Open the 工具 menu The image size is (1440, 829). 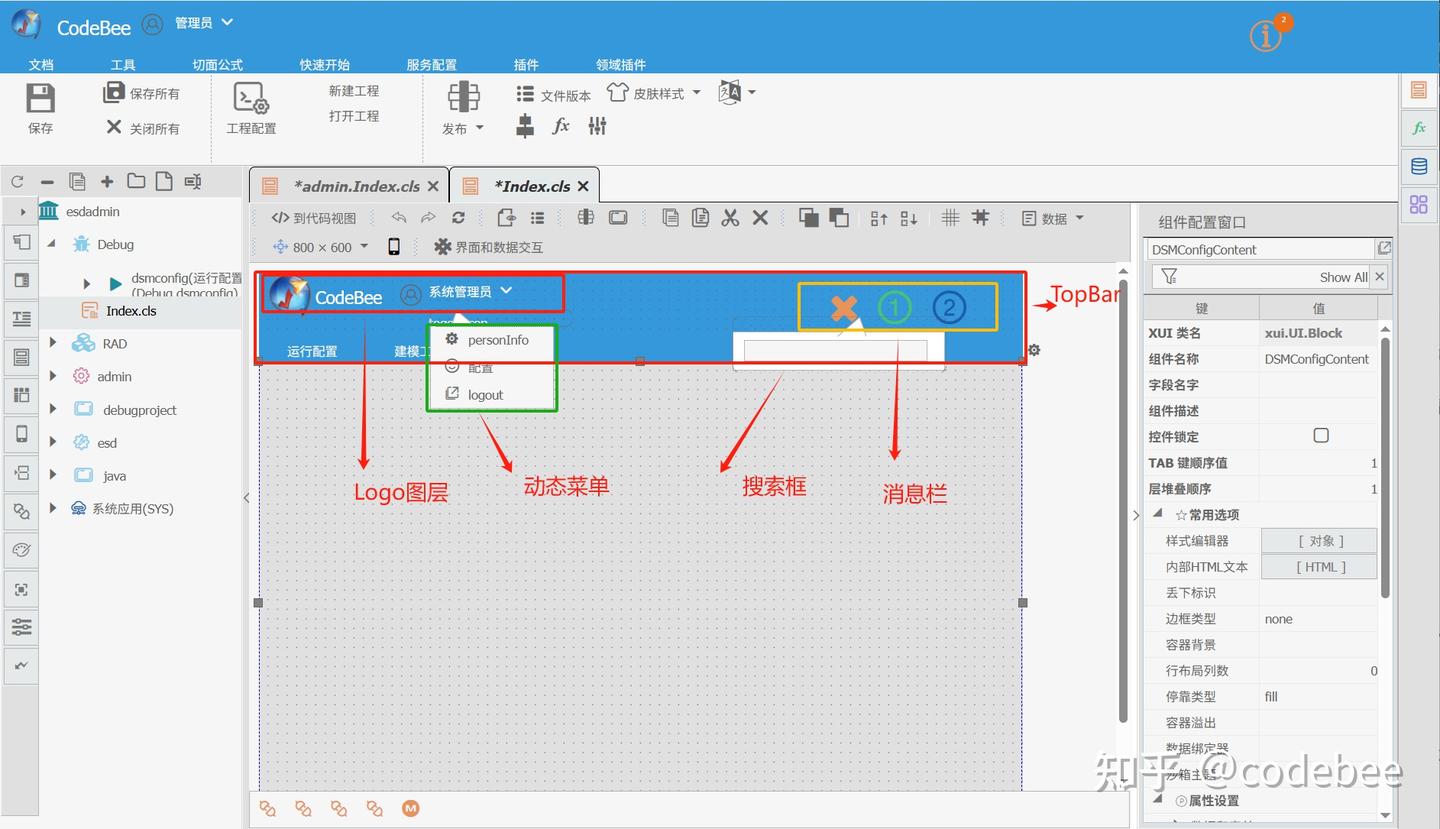tap(123, 65)
